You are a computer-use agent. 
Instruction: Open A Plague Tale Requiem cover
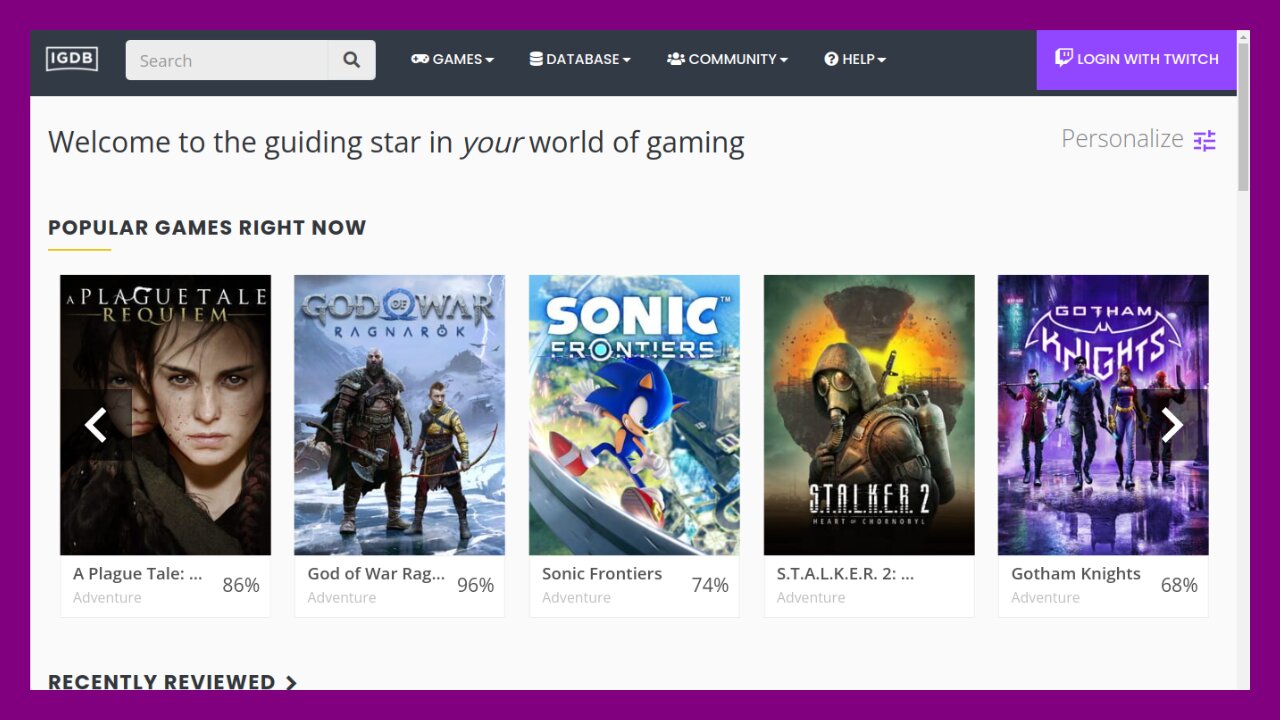[x=165, y=415]
